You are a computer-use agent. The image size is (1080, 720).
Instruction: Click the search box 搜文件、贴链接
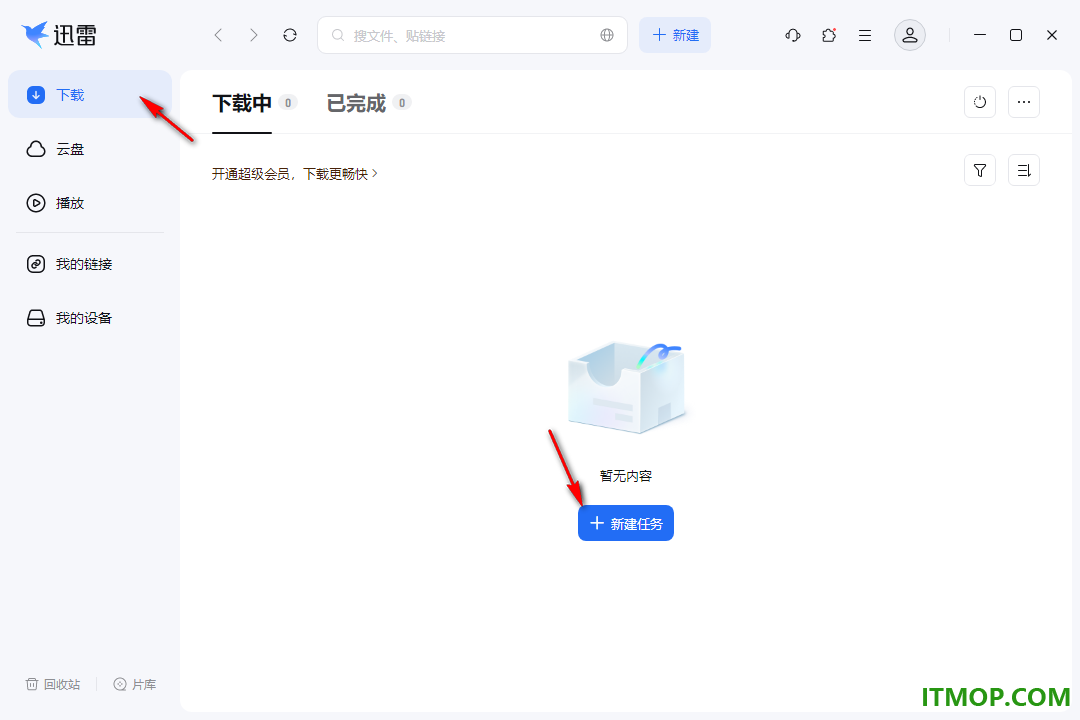tap(472, 35)
